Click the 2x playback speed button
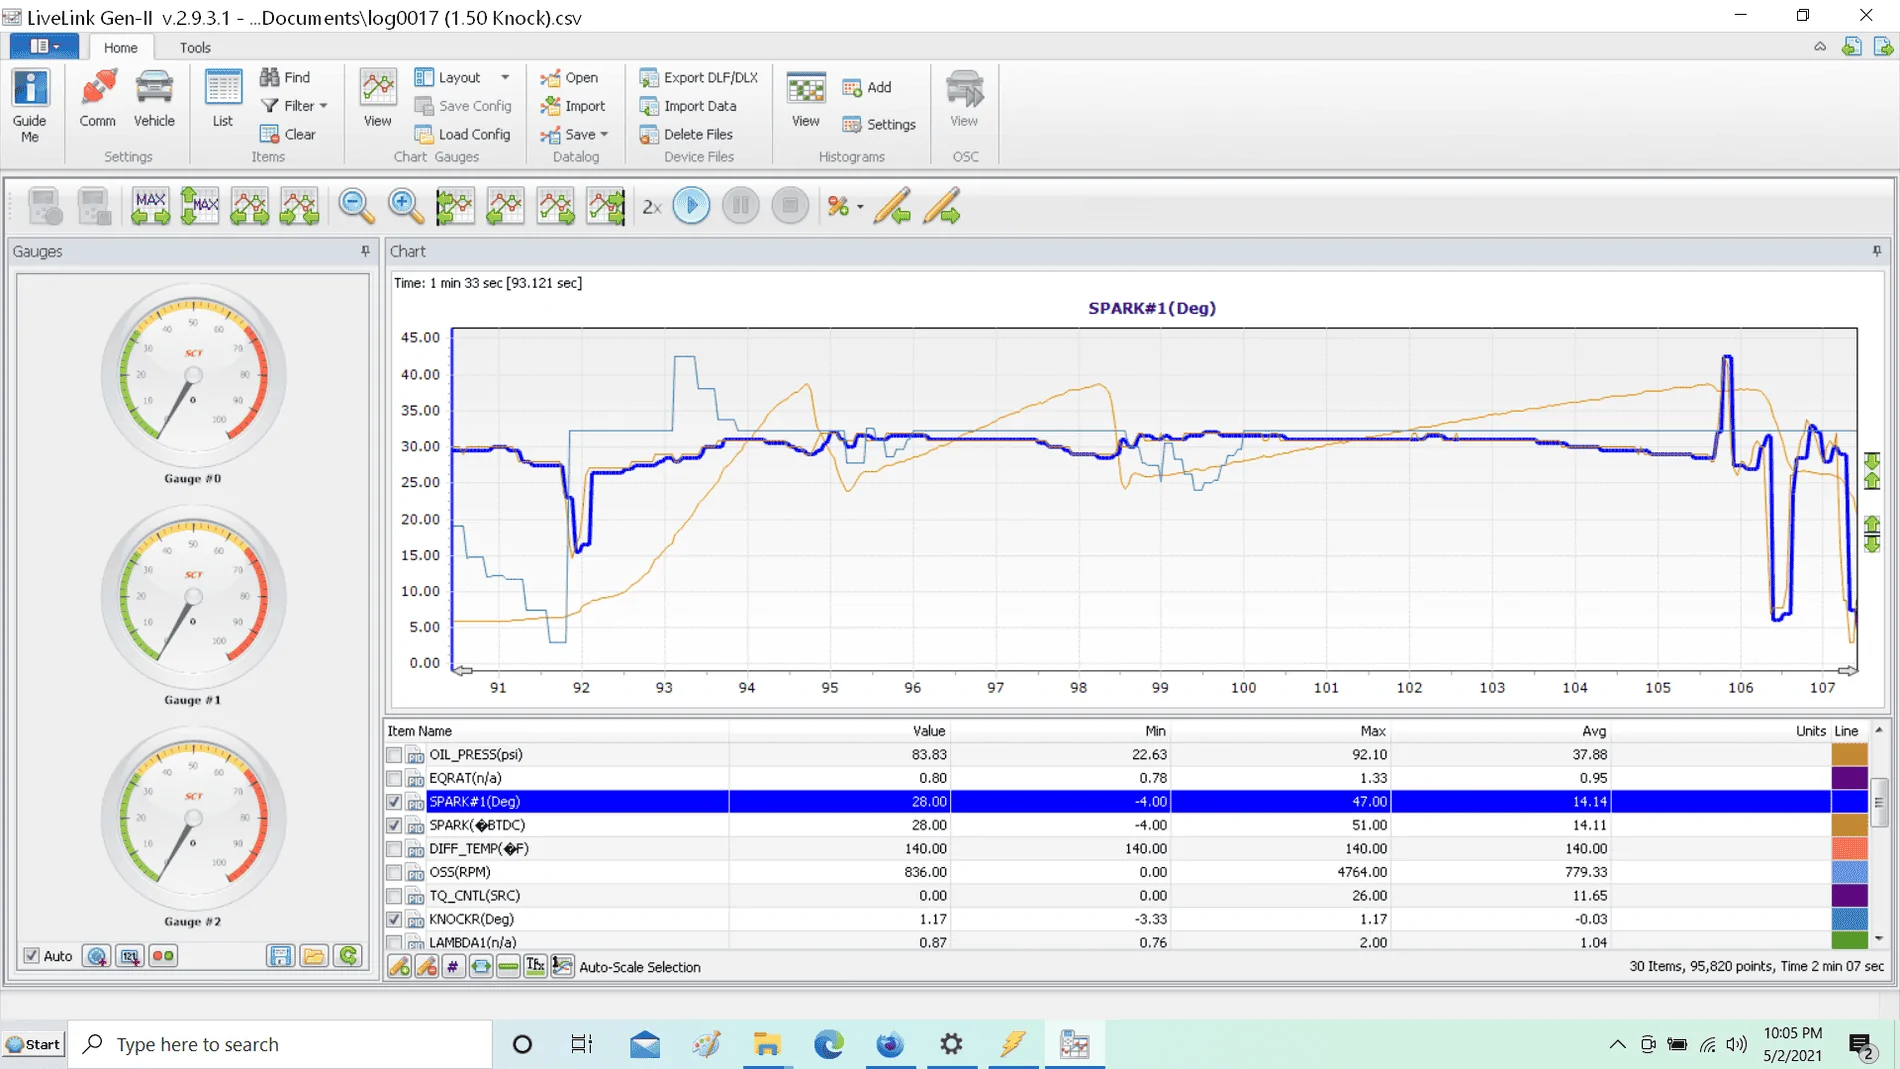 tap(651, 207)
